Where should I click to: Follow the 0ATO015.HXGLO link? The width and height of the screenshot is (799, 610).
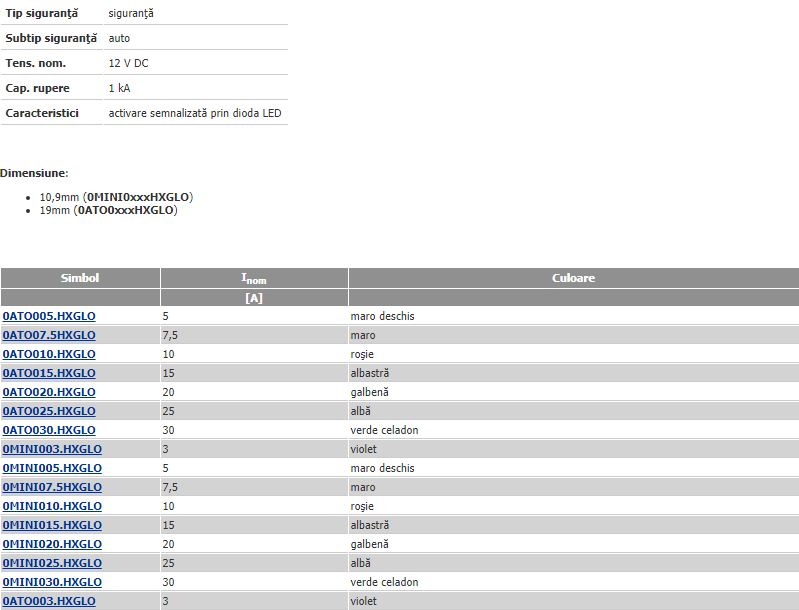49,373
